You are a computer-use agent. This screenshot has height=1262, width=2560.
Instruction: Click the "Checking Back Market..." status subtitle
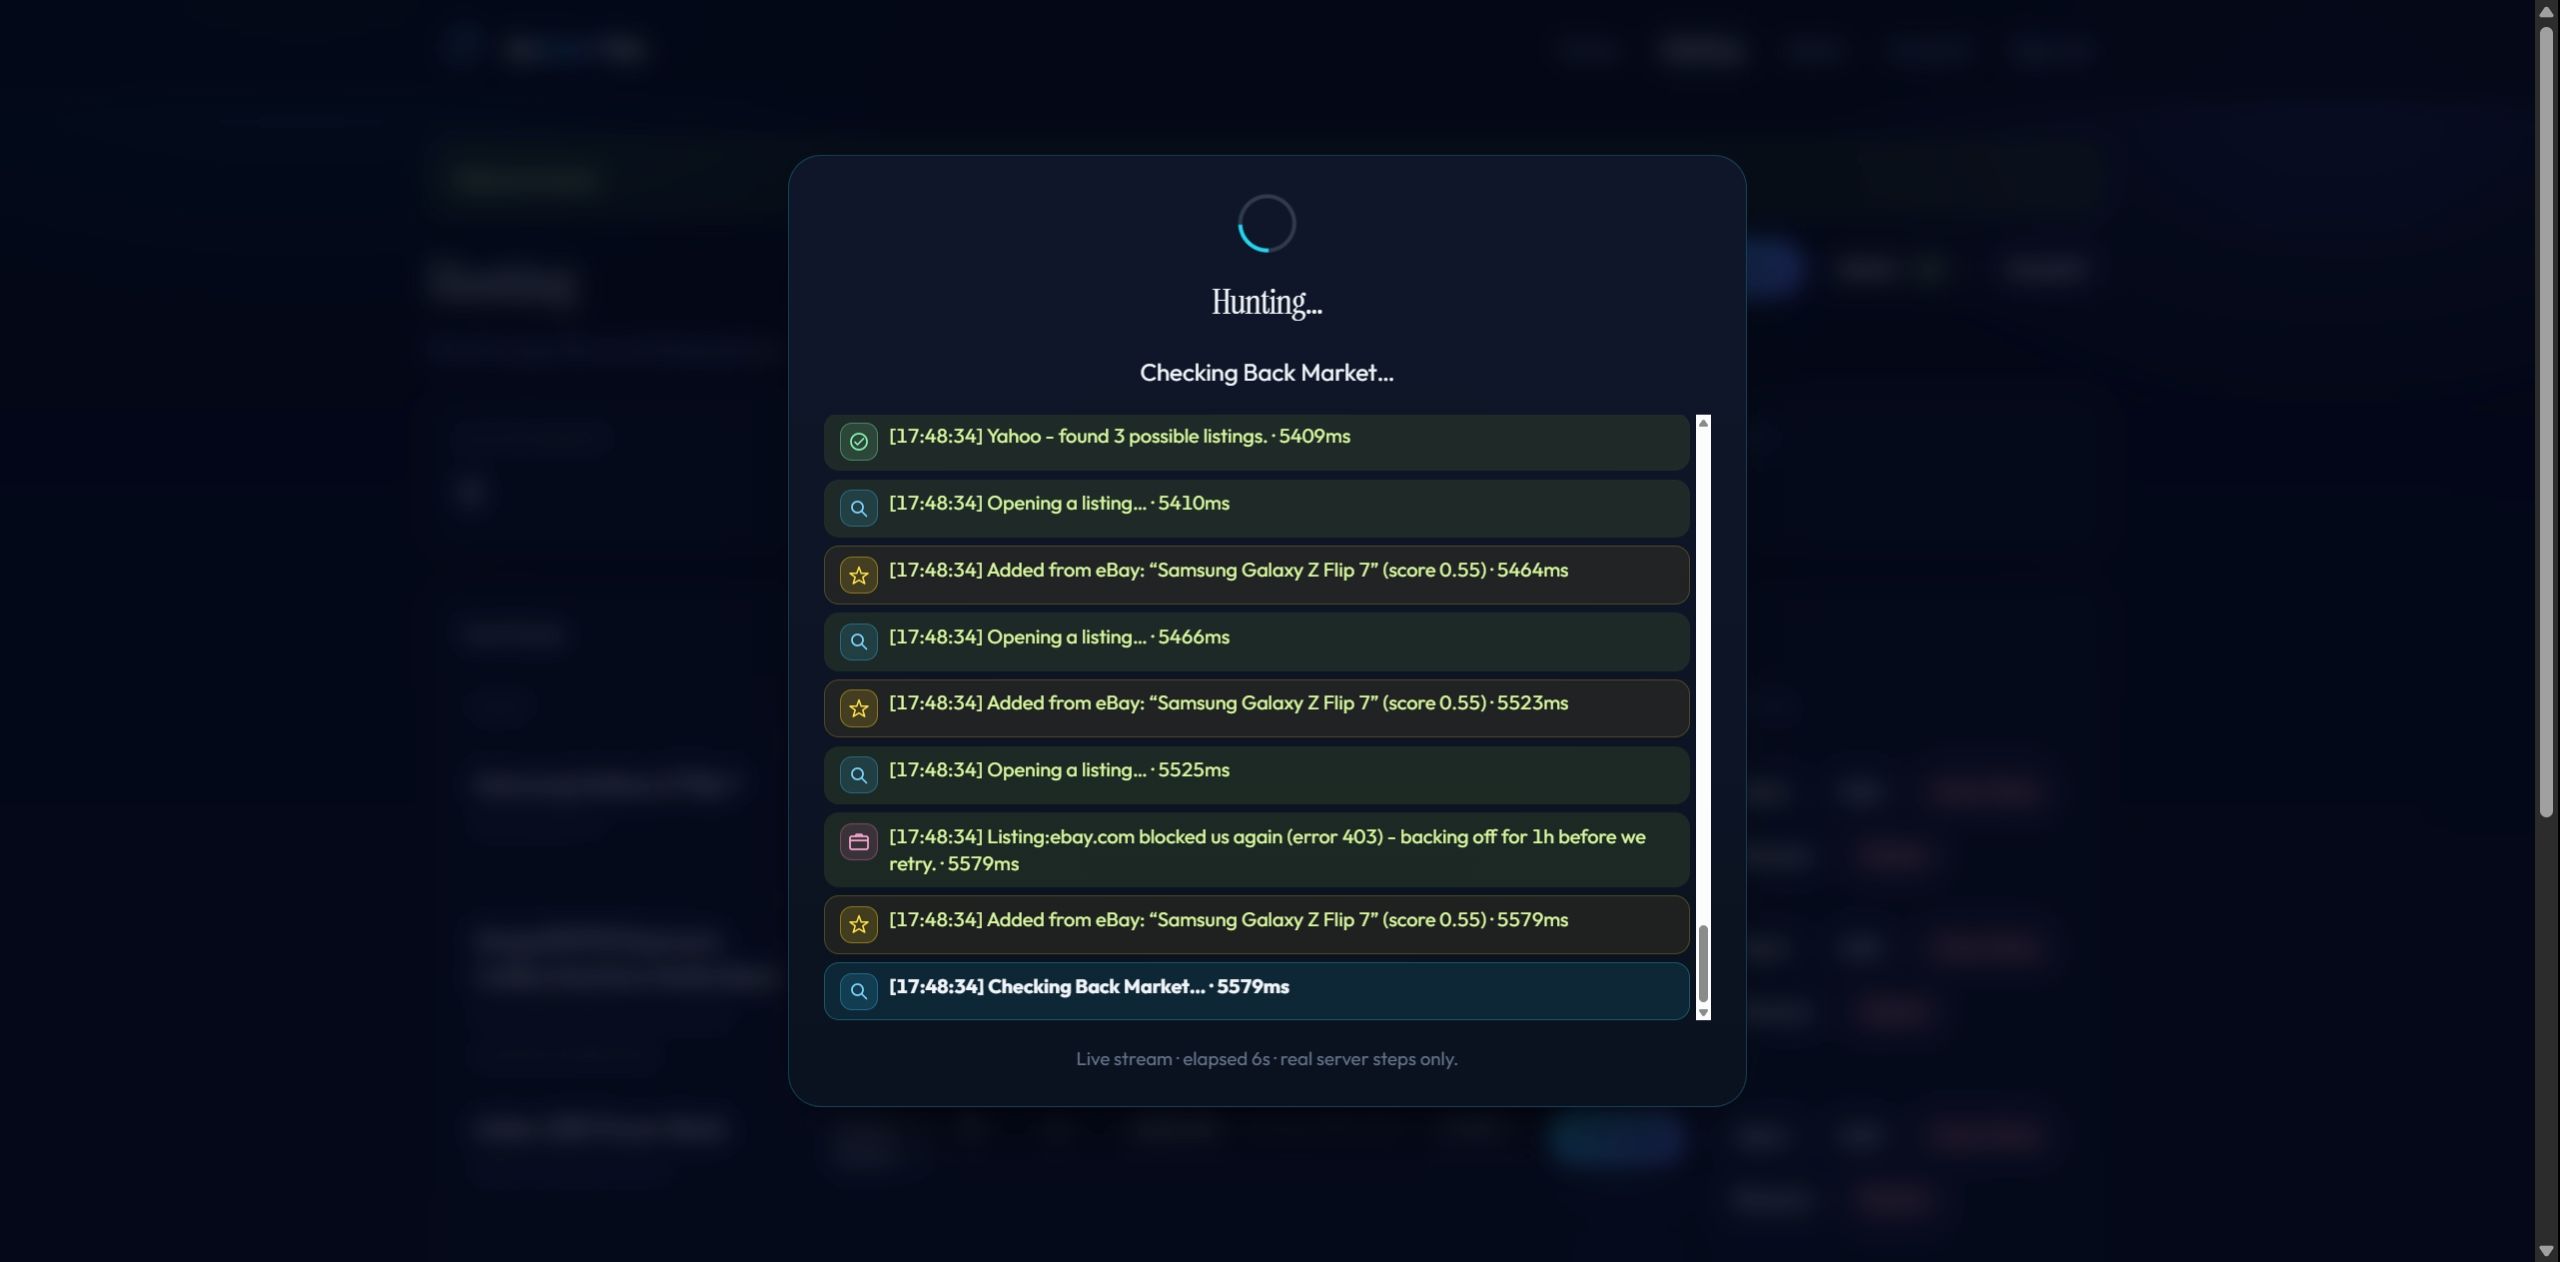[x=1266, y=373]
